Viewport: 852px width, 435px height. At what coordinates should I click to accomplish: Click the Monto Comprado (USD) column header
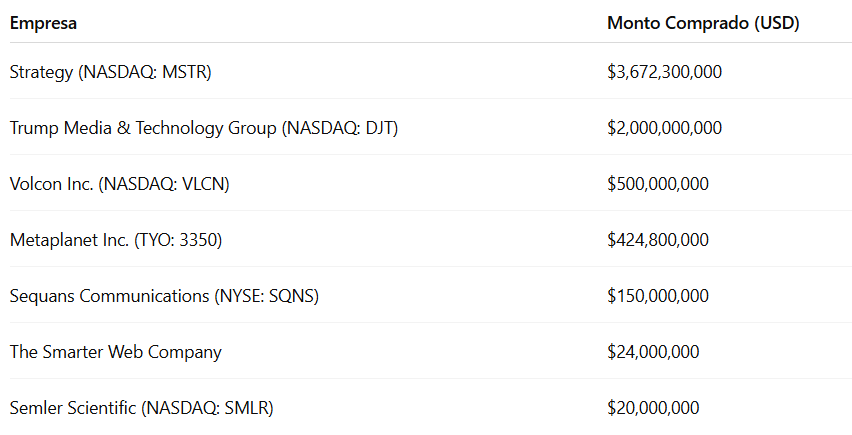pos(703,23)
